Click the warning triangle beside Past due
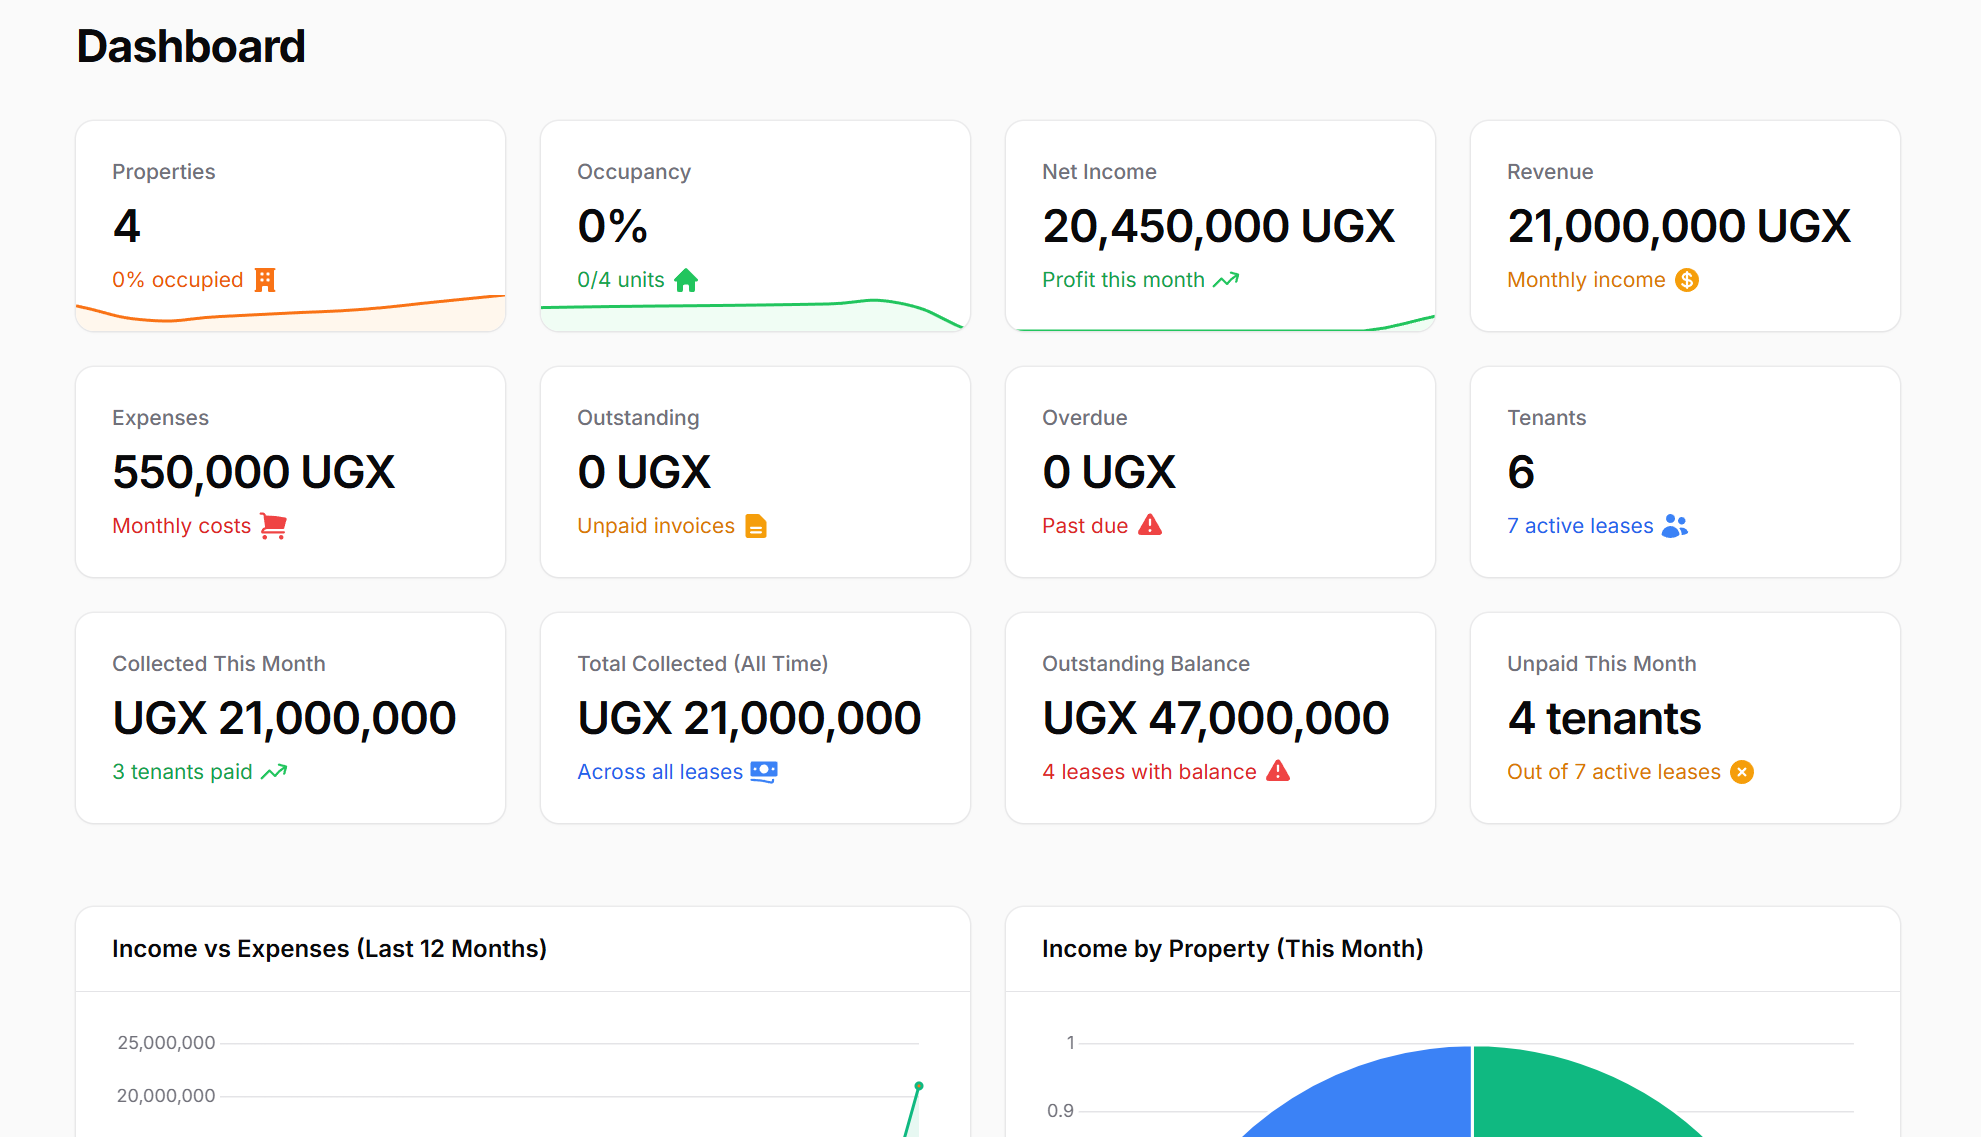The image size is (1981, 1137). (x=1150, y=524)
